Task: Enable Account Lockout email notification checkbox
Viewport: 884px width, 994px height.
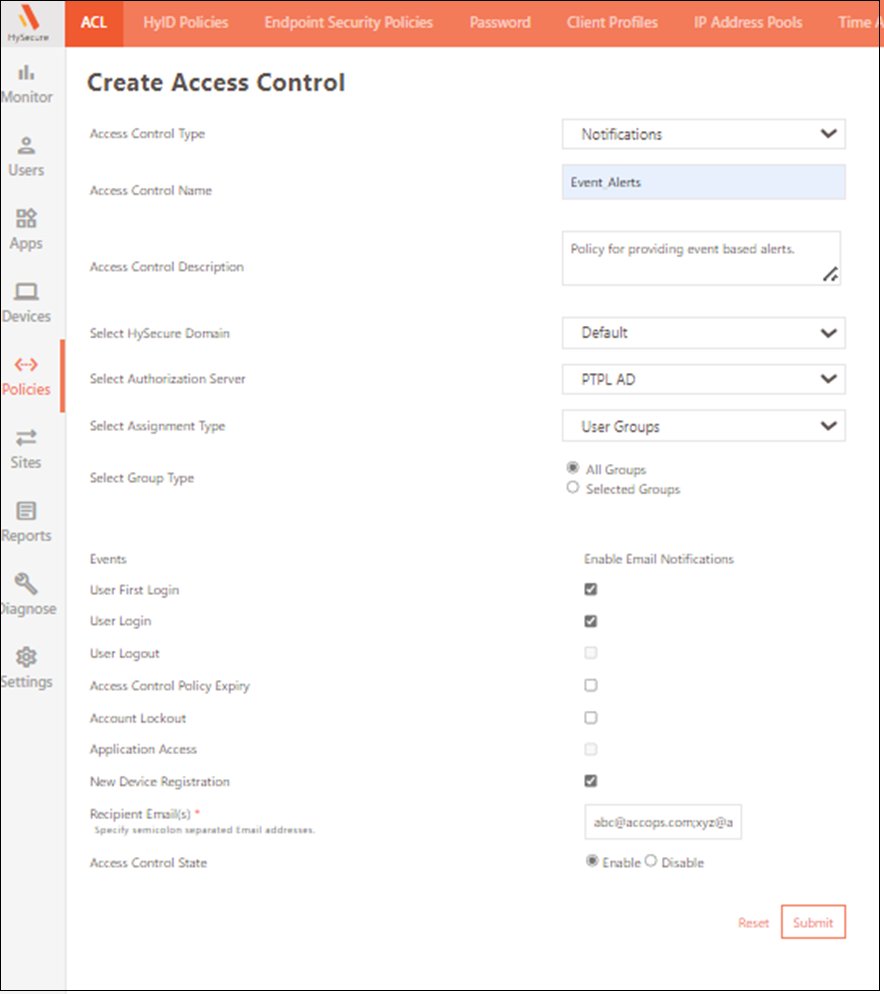Action: (x=591, y=717)
